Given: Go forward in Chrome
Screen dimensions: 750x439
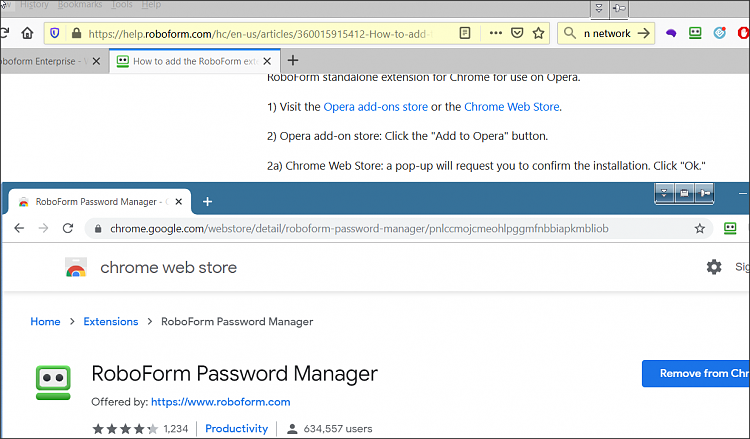Looking at the screenshot, I should point(44,228).
